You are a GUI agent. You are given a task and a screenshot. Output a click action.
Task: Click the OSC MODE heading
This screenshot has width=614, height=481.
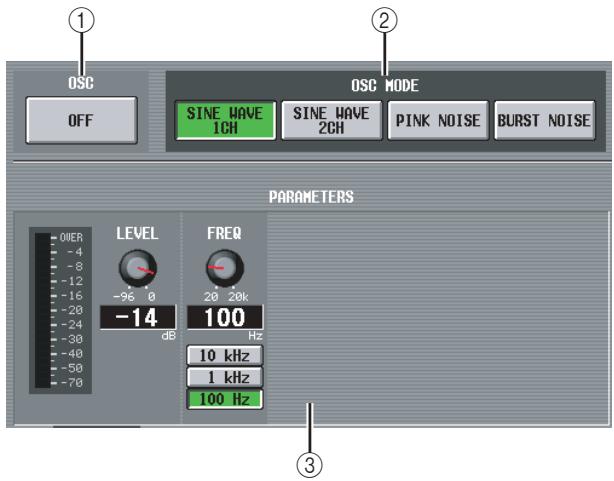tap(385, 85)
